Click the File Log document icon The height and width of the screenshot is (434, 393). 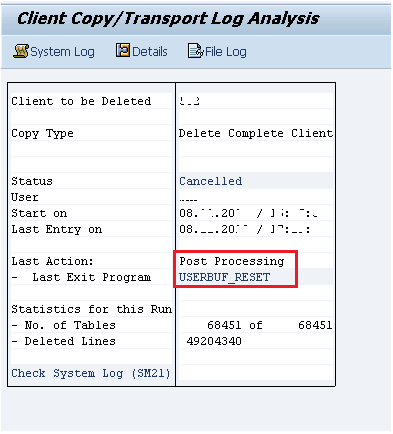195,51
